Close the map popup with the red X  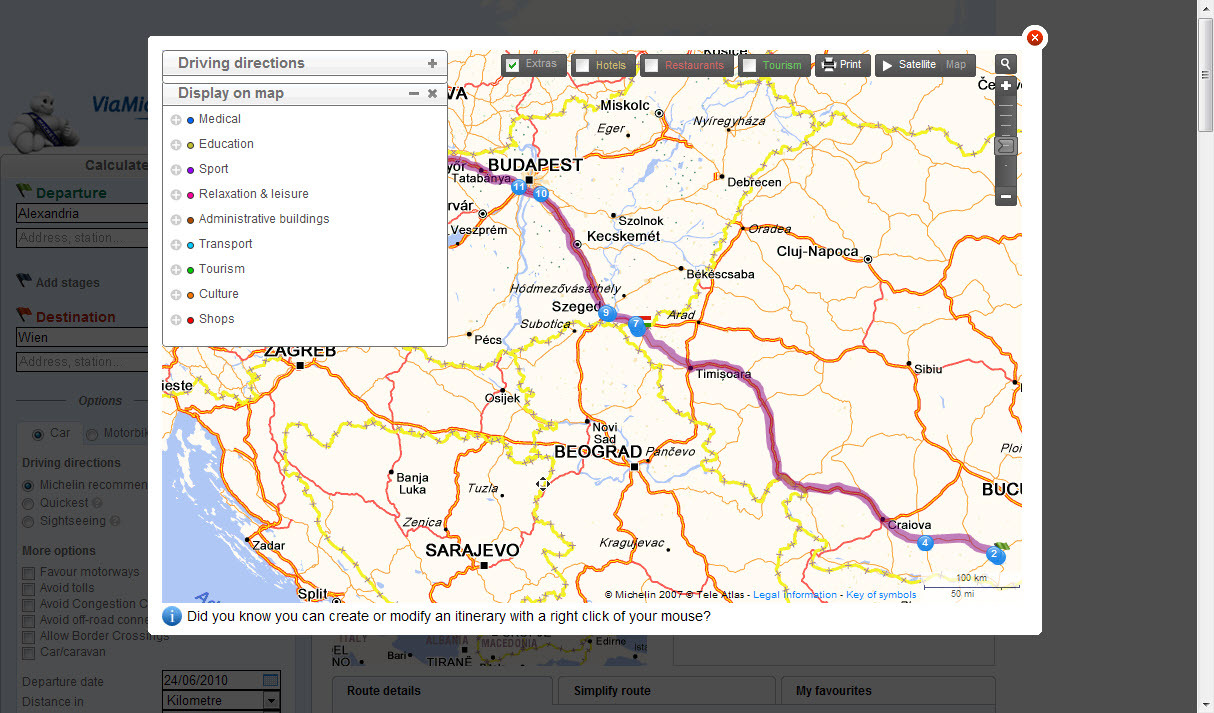[x=1035, y=38]
